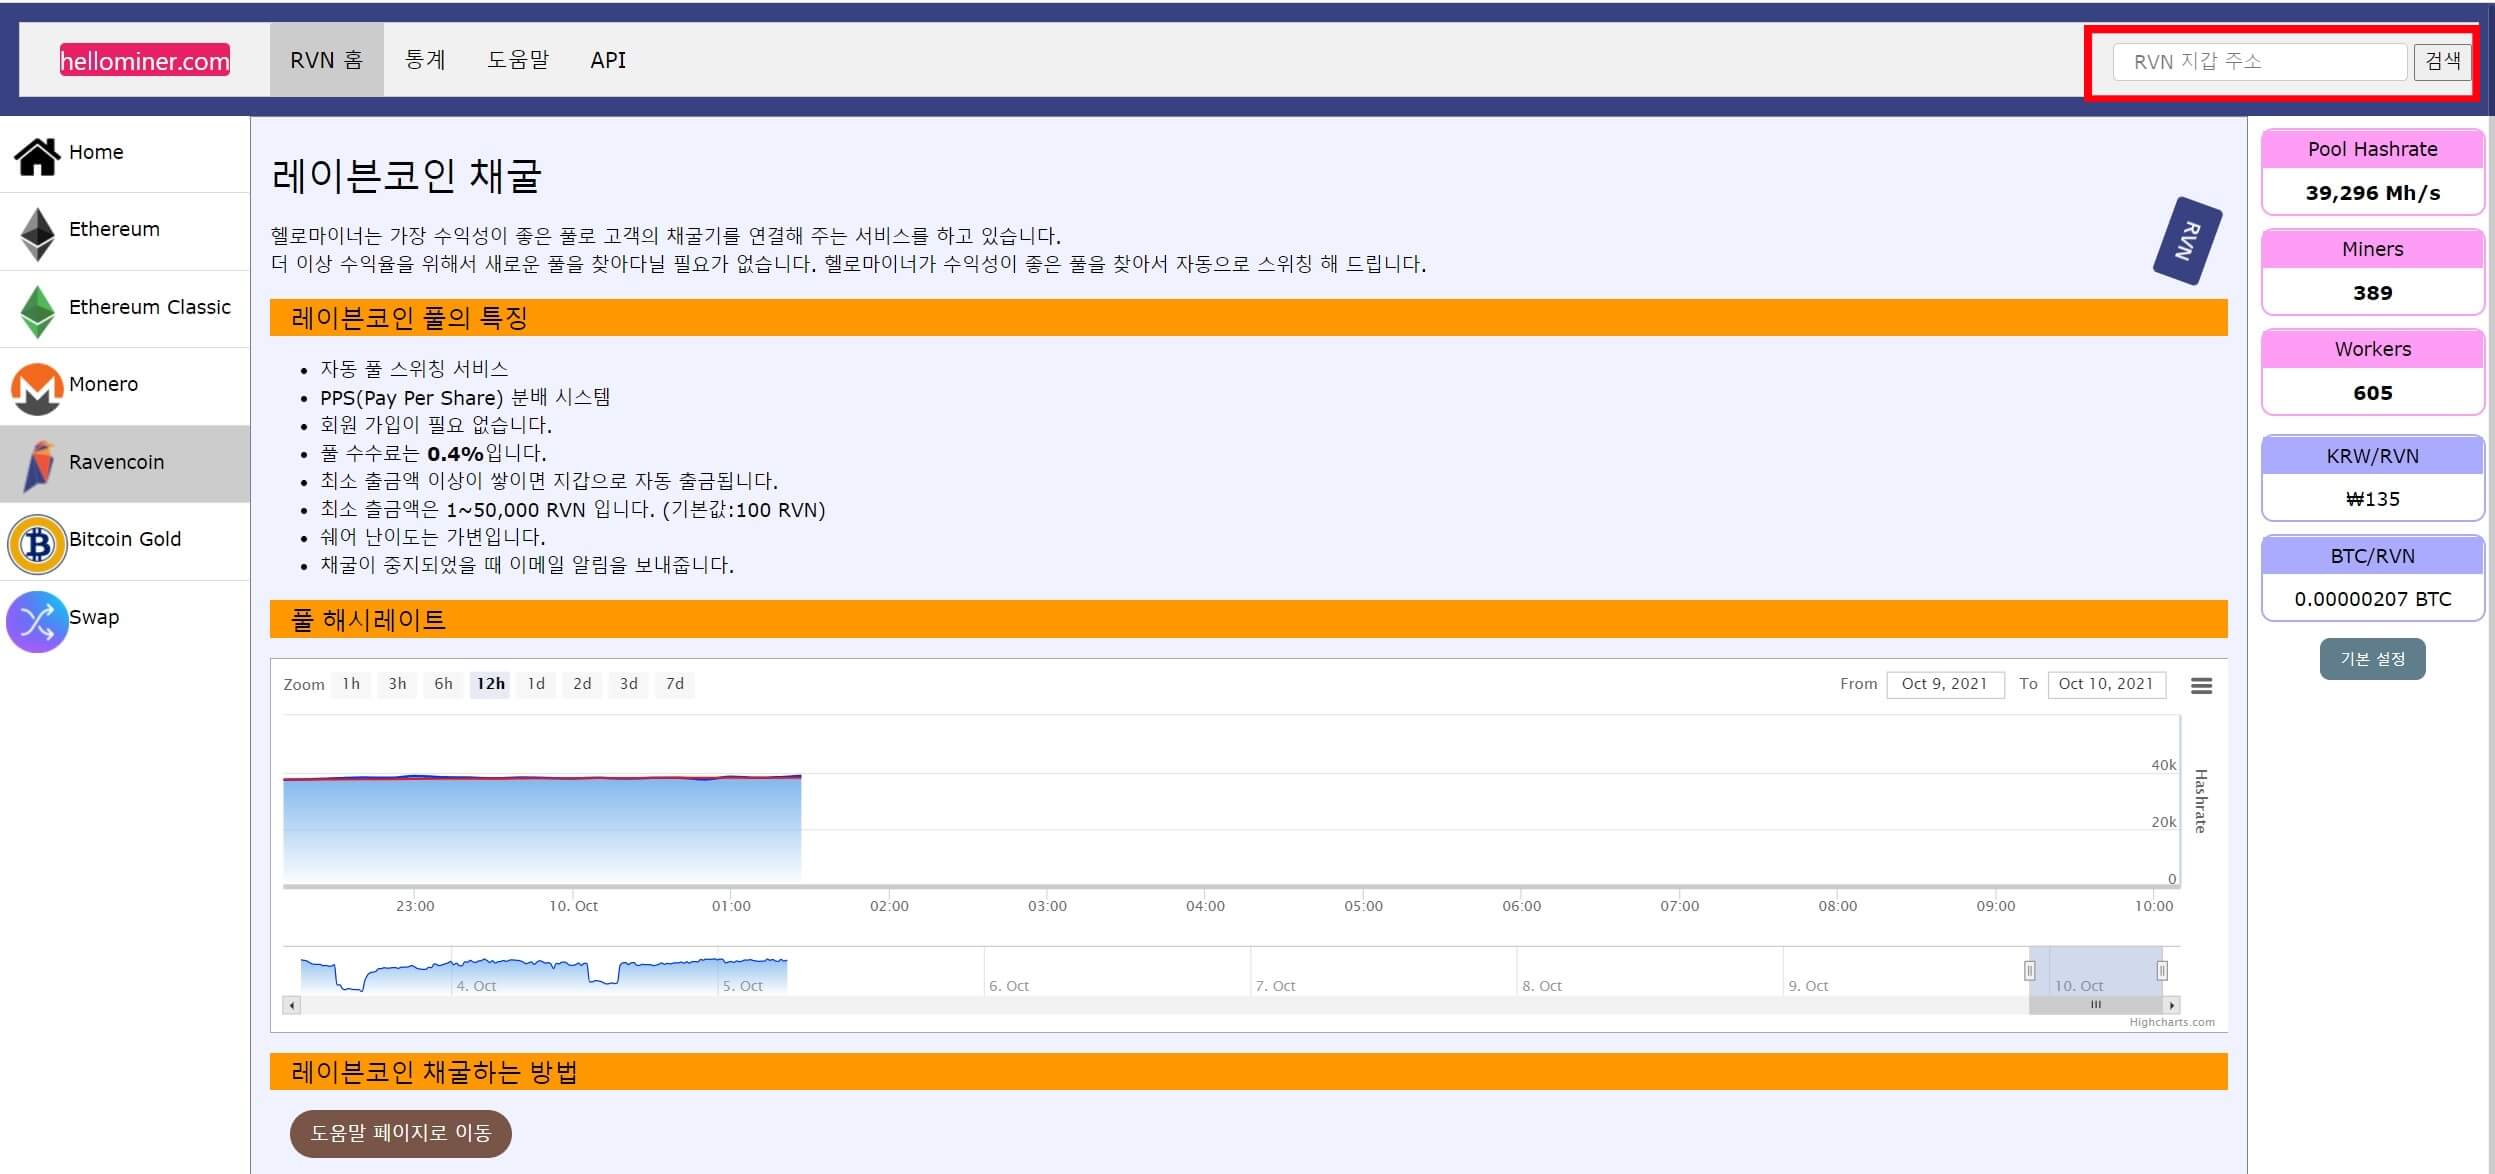The image size is (2495, 1174).
Task: Click the 도움말 페이지로 이동 button
Action: (400, 1133)
